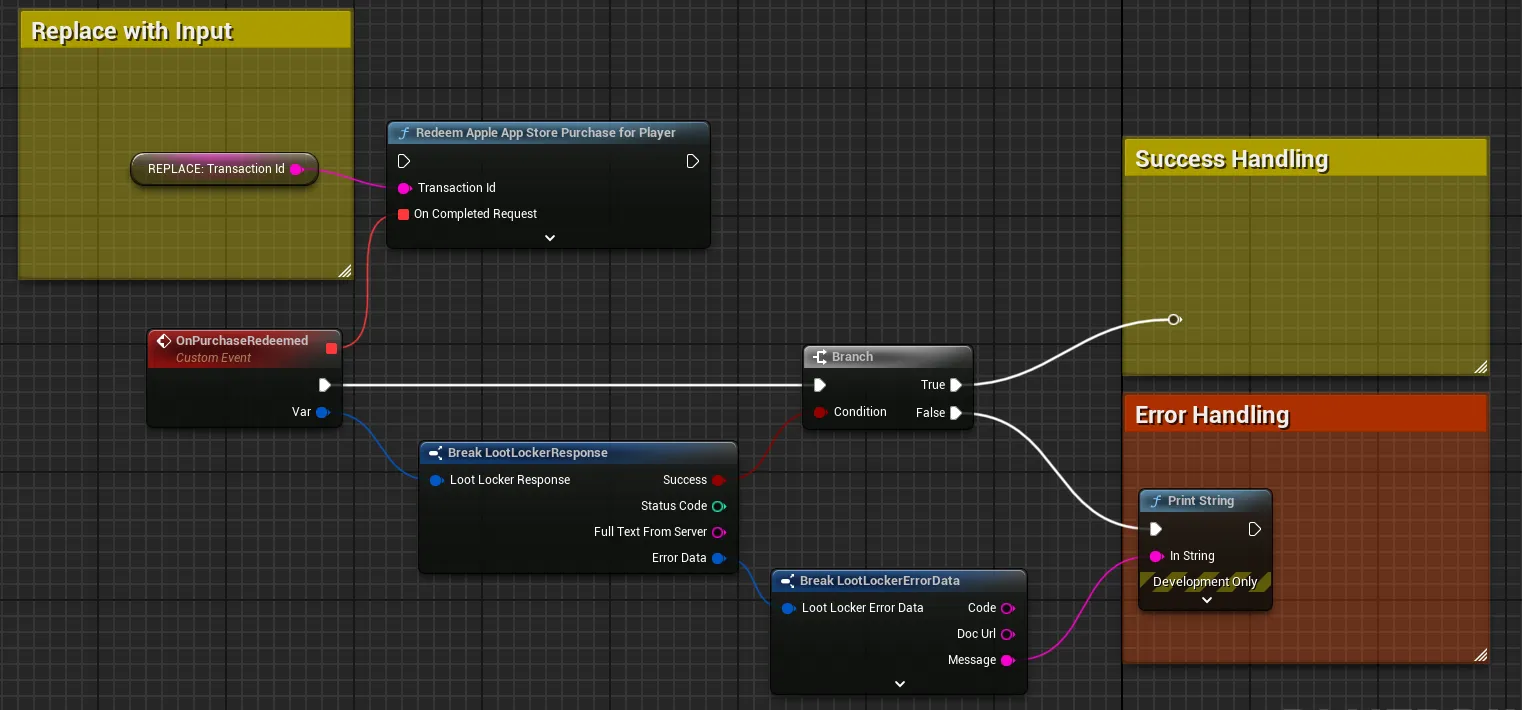Viewport: 1522px width, 710px height.
Task: Click the On Completed Request red delegate pin
Action: click(403, 214)
